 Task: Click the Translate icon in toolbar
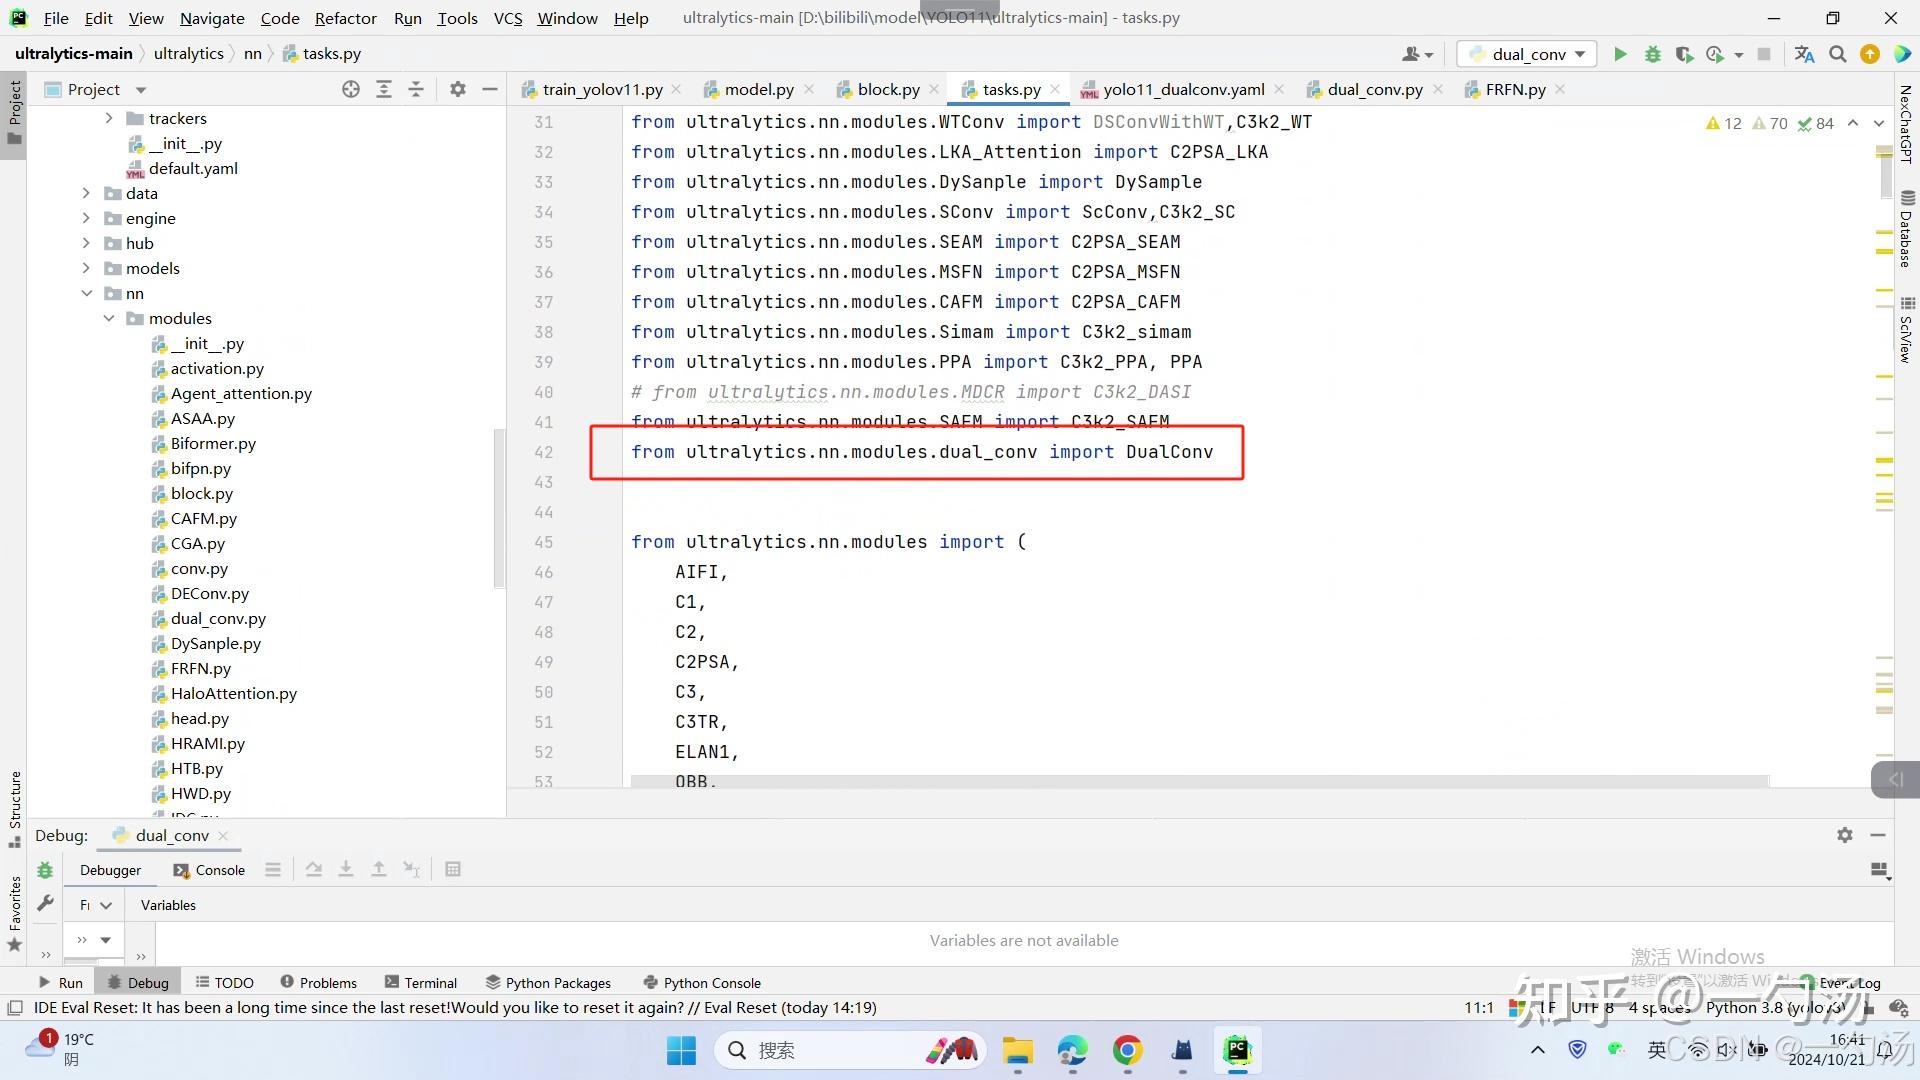pyautogui.click(x=1804, y=54)
